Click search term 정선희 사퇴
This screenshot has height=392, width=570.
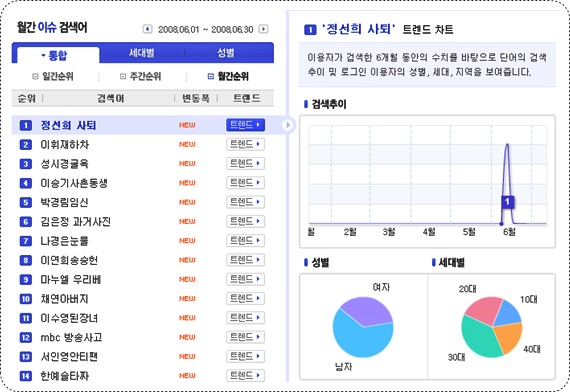tap(68, 125)
